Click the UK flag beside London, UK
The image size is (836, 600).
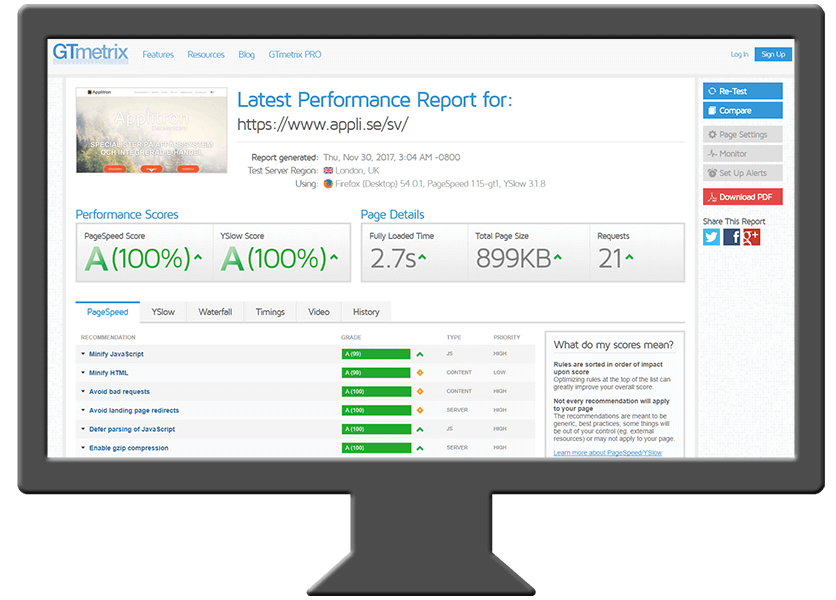(x=328, y=171)
